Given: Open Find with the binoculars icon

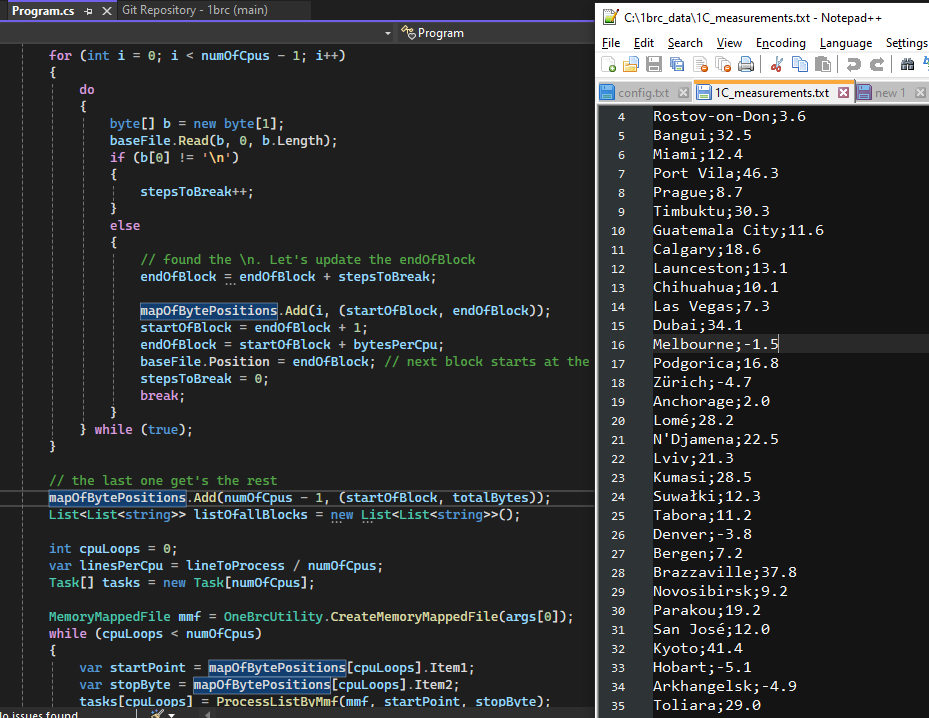Looking at the screenshot, I should coord(907,65).
